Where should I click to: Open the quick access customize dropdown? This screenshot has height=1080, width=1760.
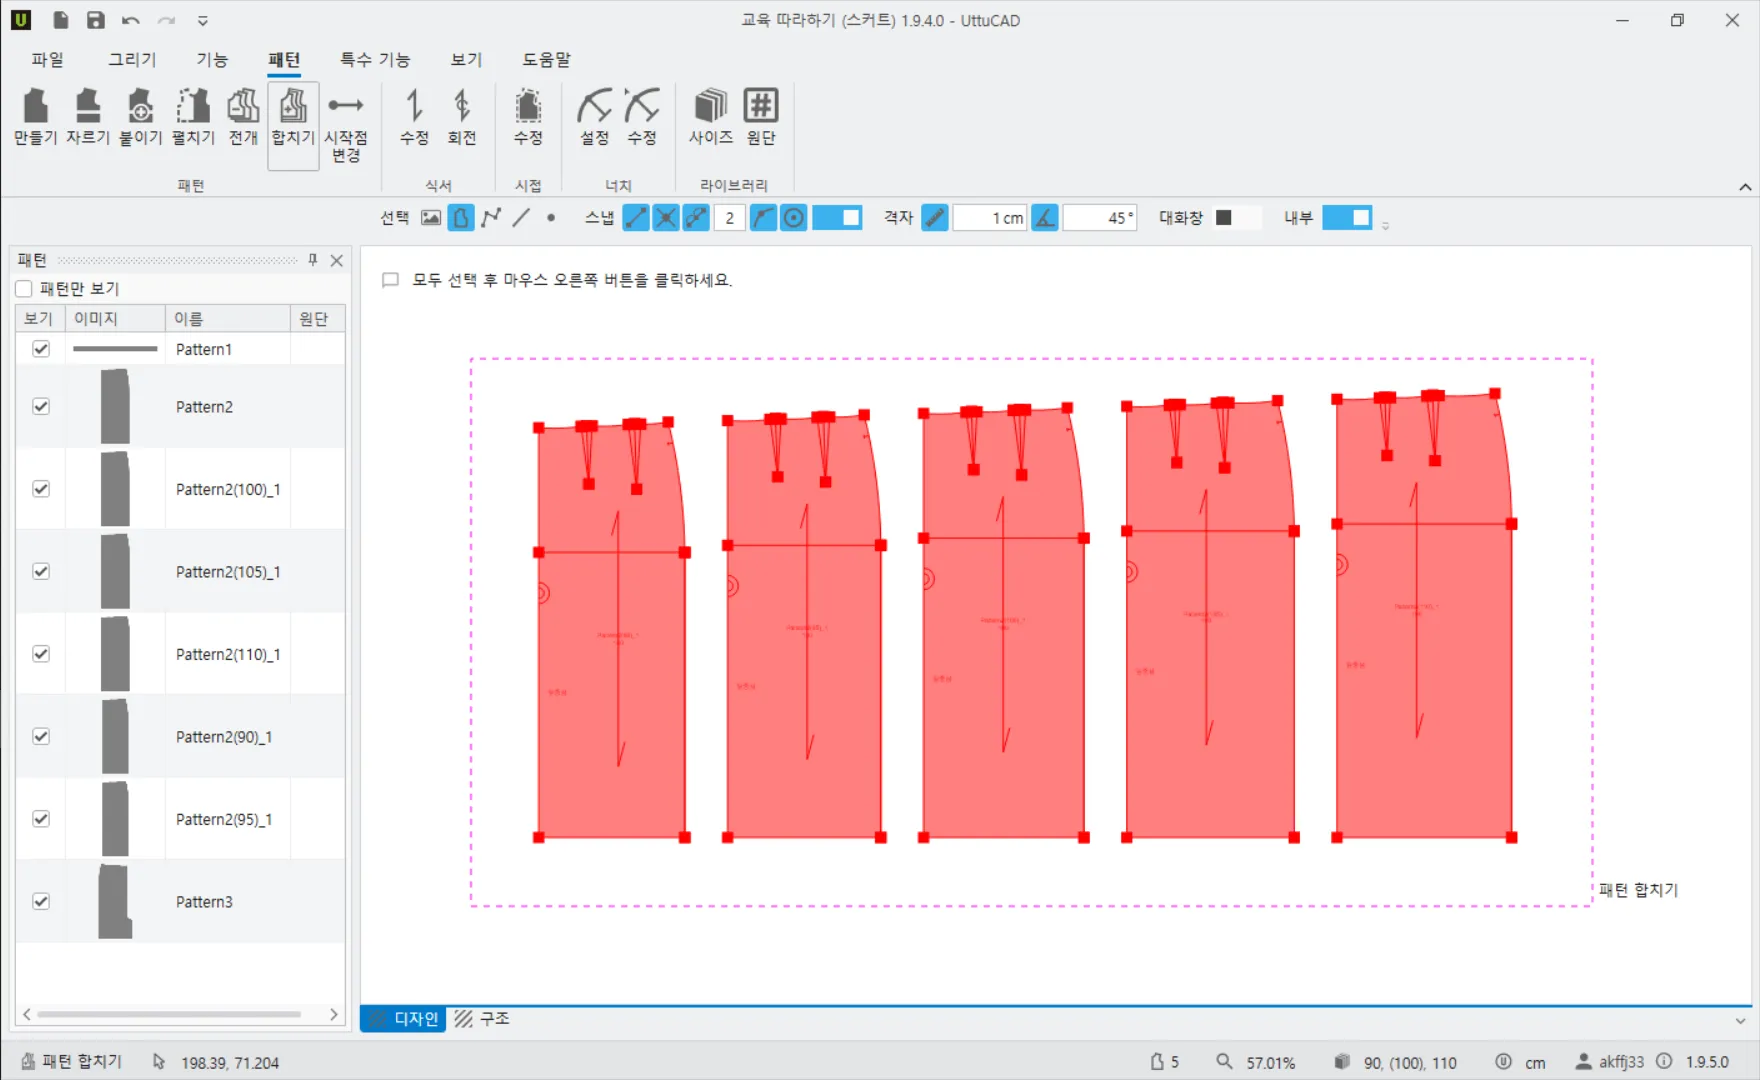click(203, 20)
